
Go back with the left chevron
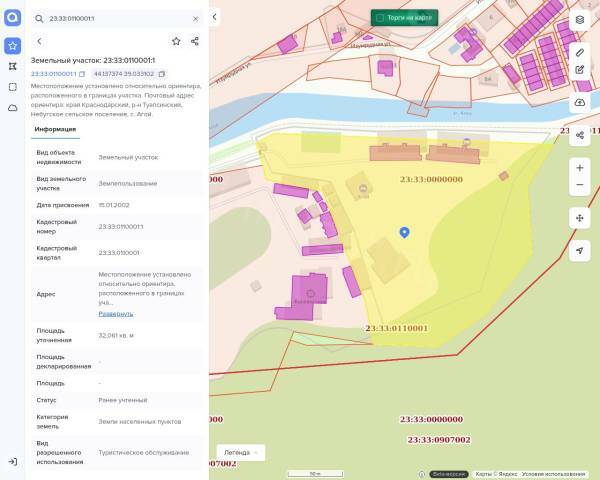pyautogui.click(x=39, y=41)
